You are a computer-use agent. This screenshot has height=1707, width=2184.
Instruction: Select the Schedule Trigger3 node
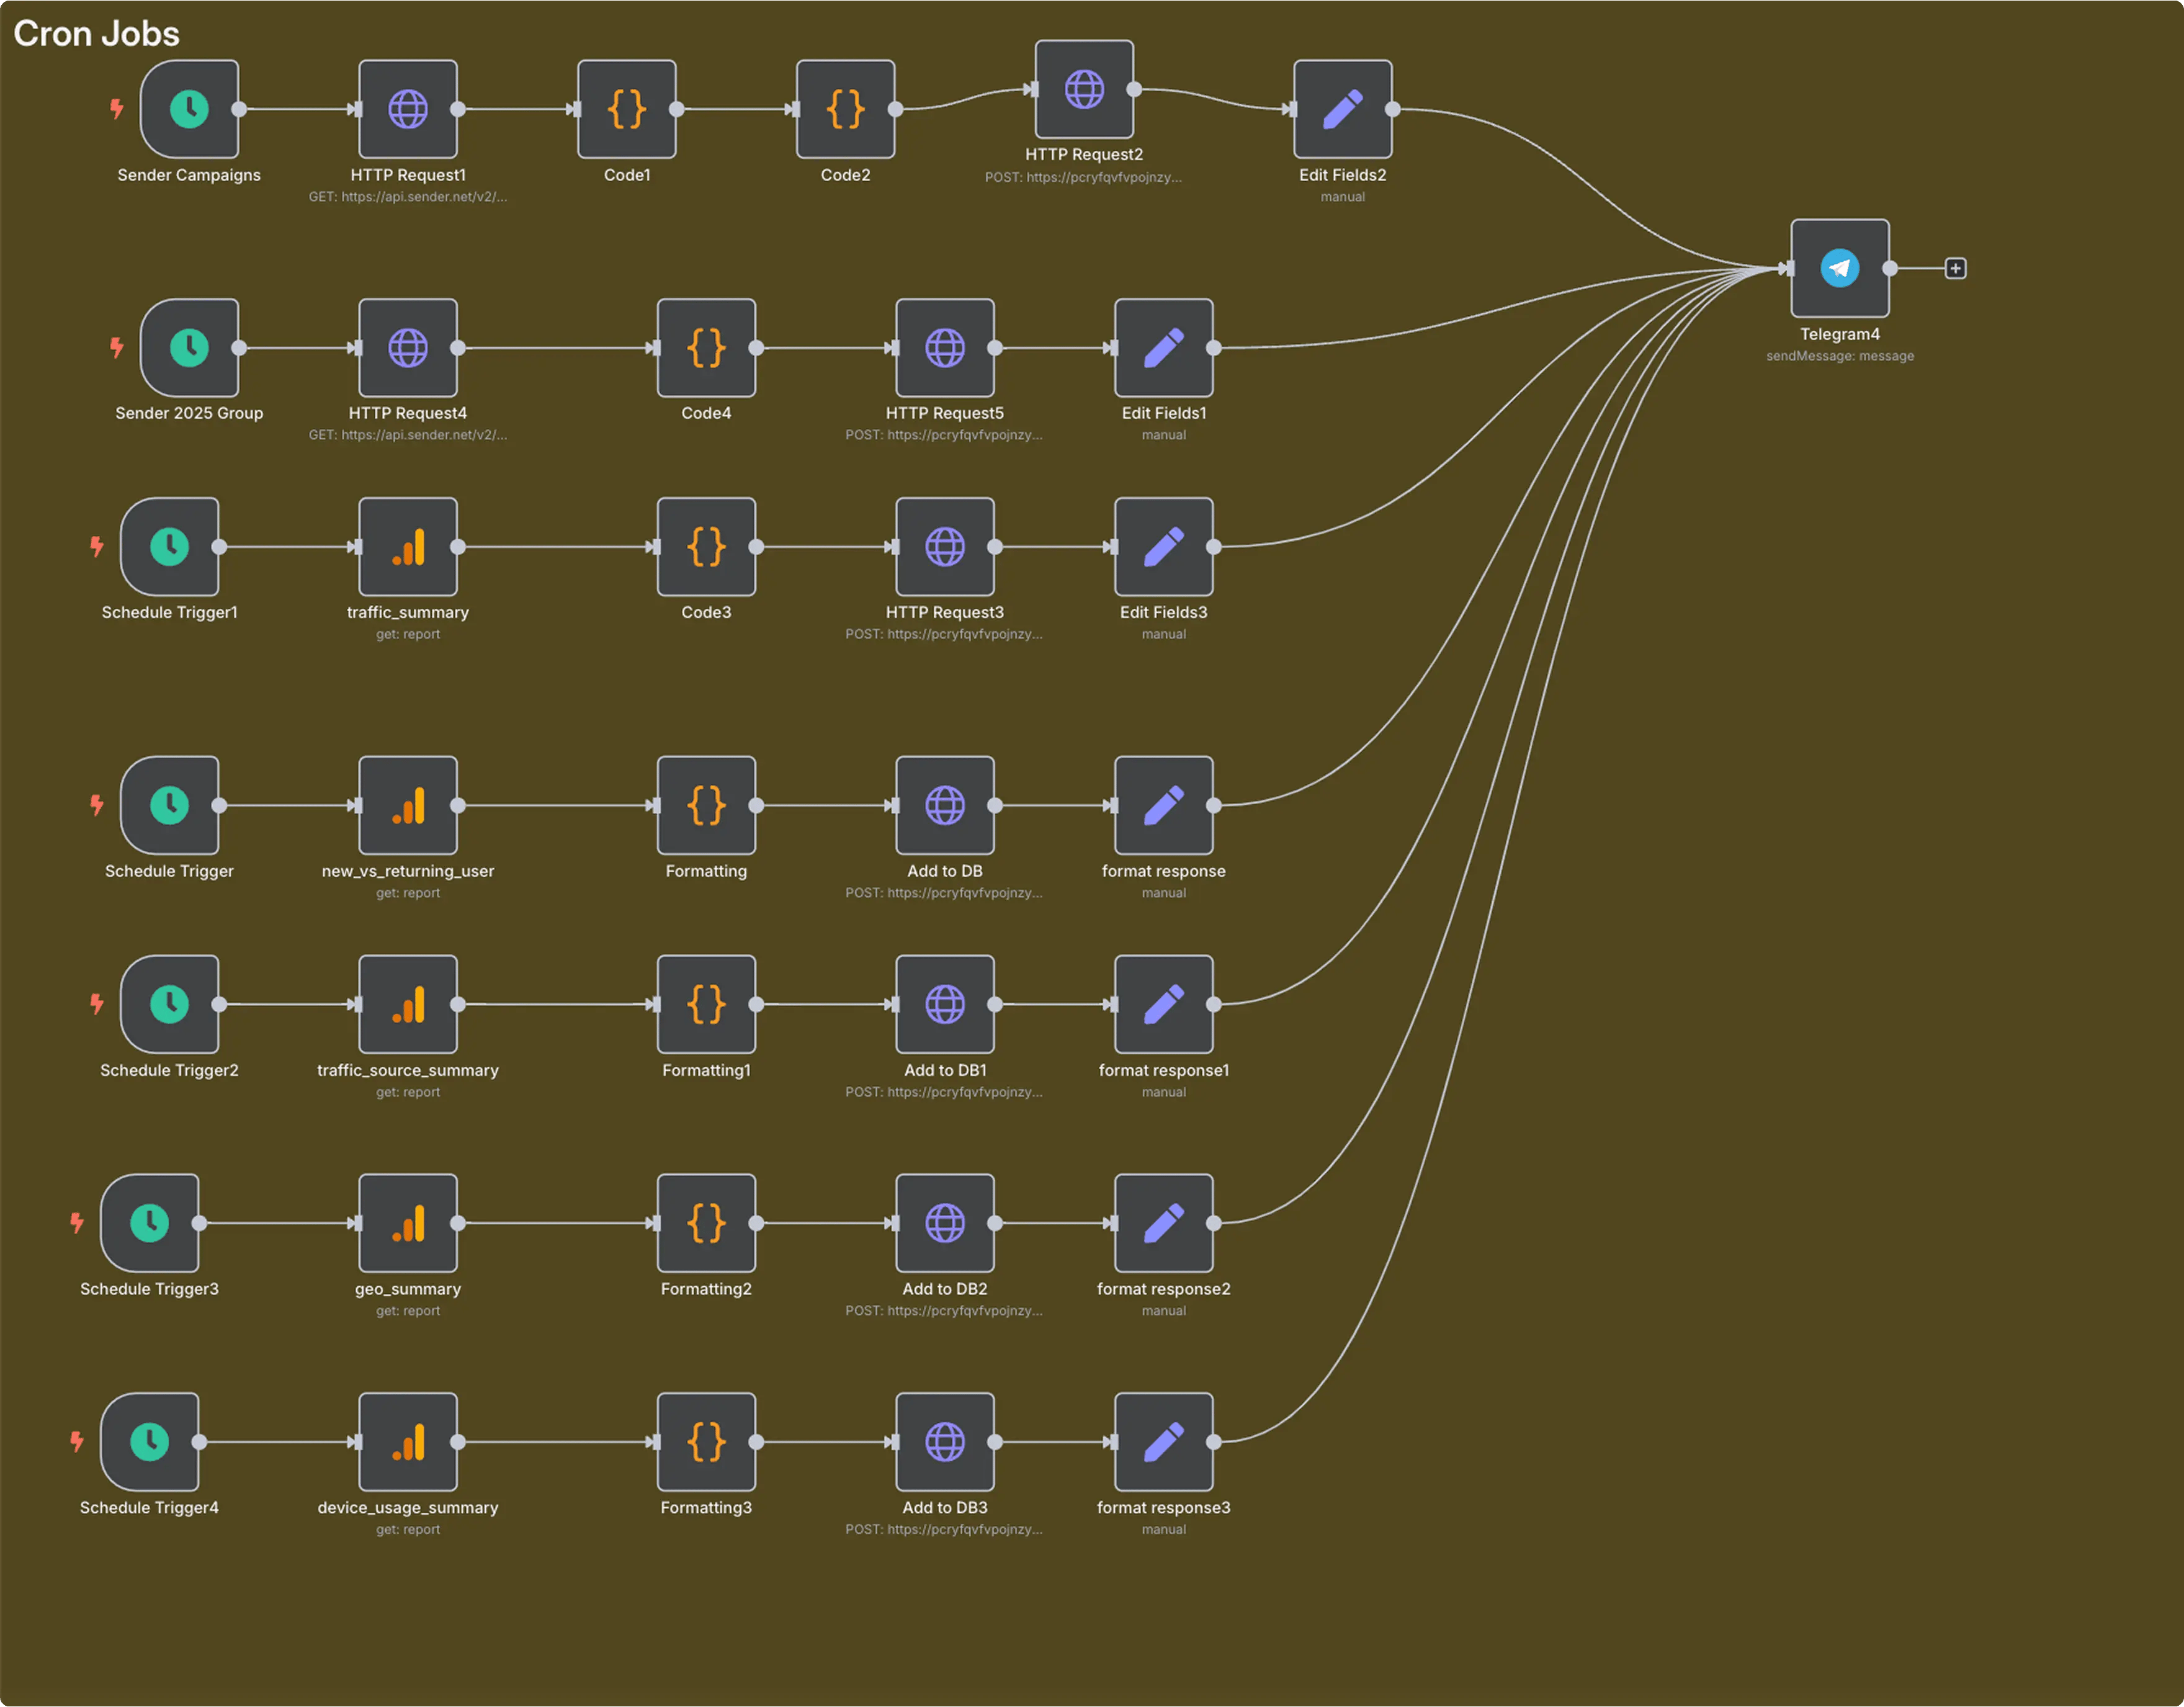149,1223
